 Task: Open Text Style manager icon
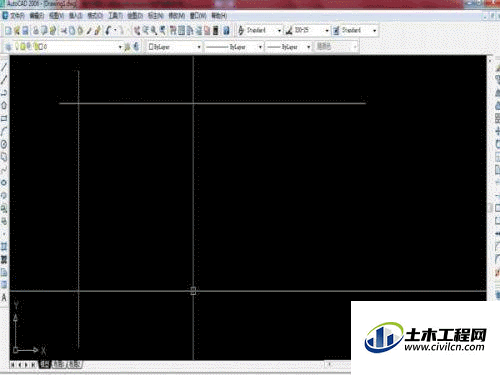click(241, 31)
